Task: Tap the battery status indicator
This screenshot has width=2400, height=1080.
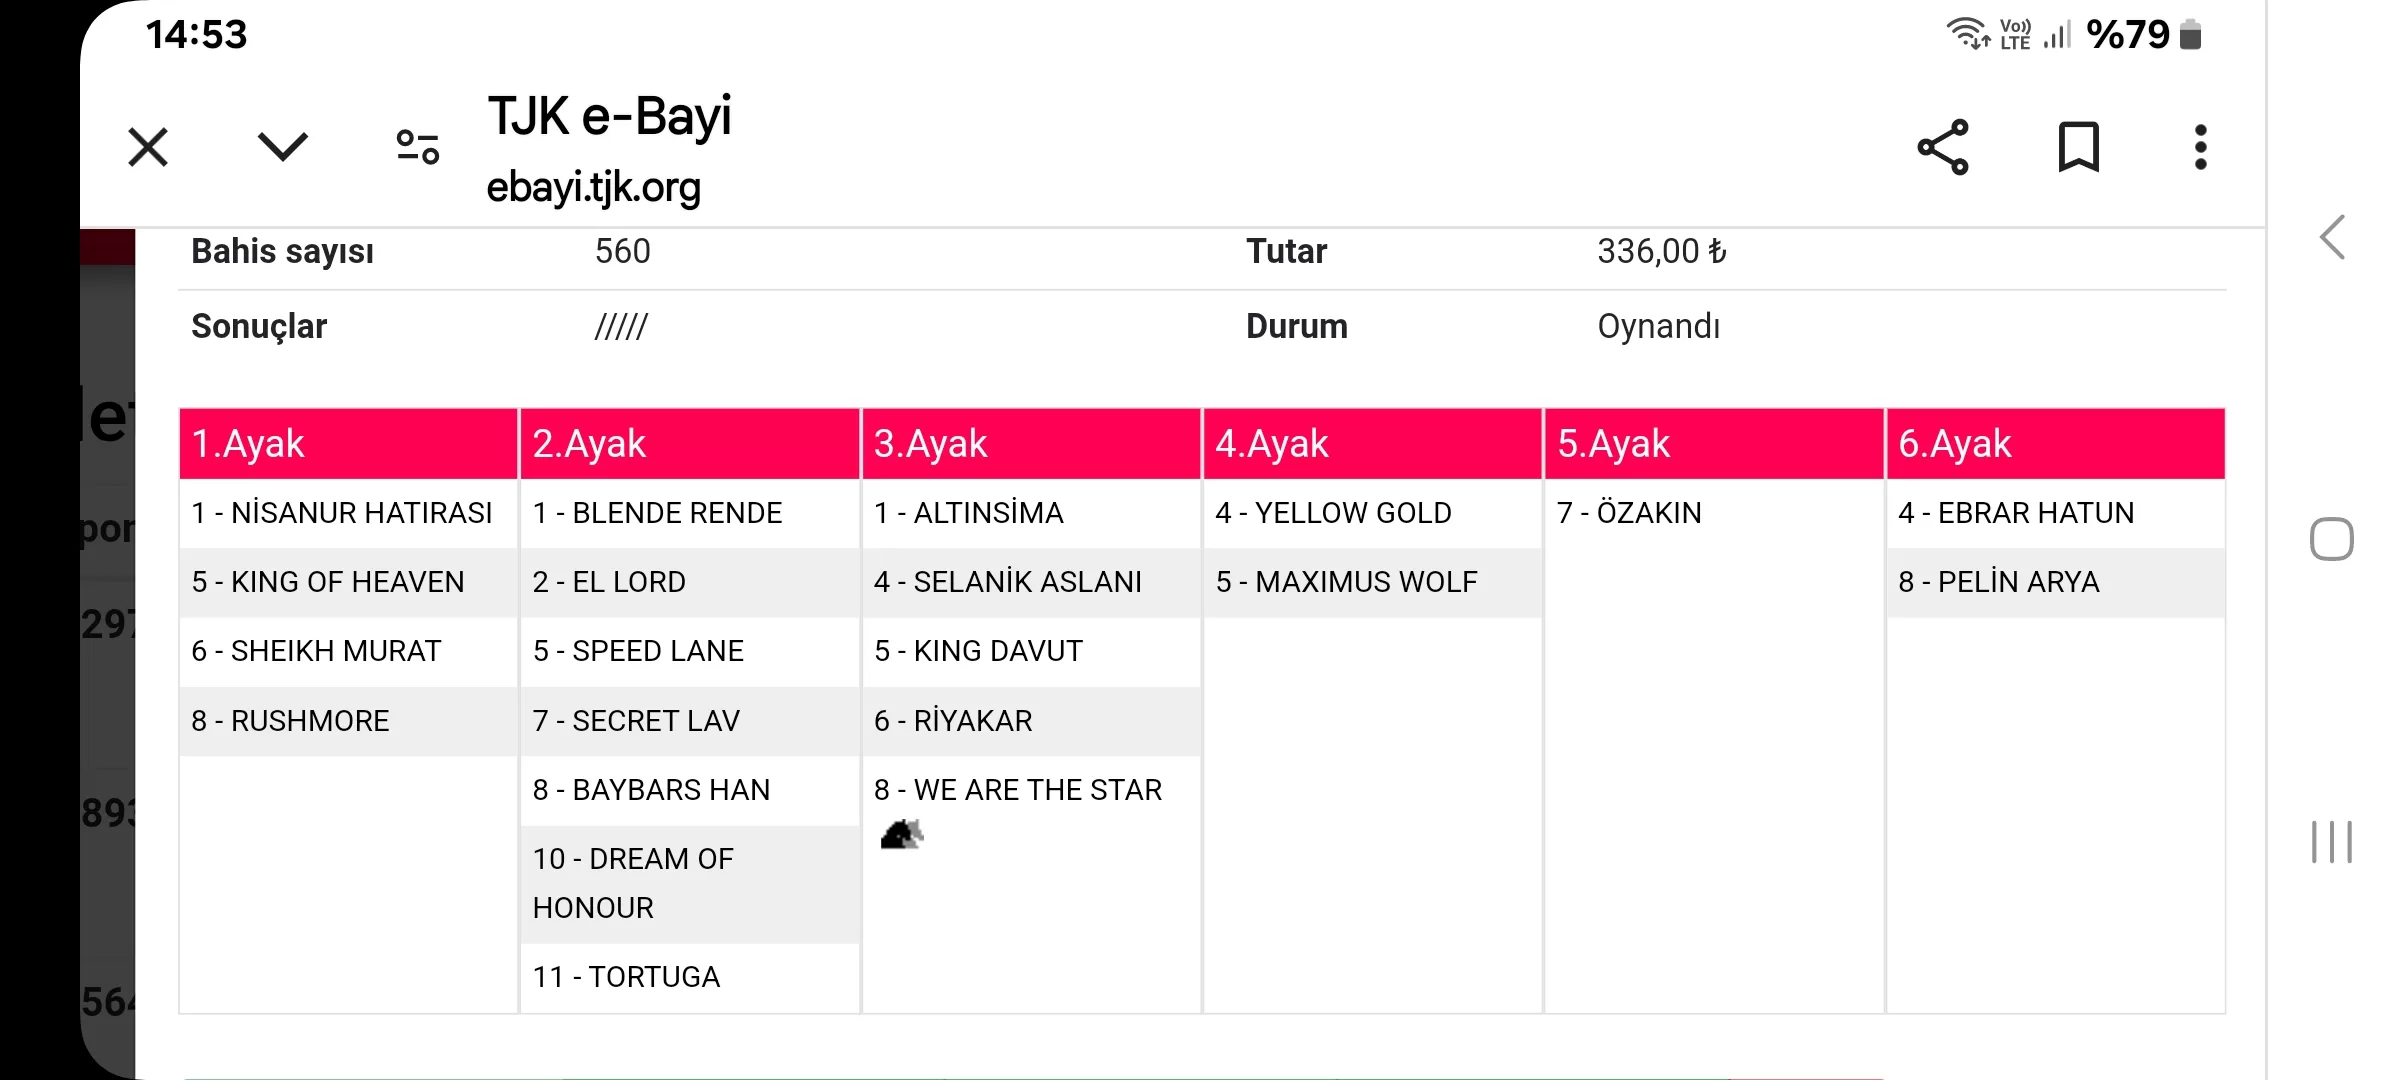Action: [2190, 35]
